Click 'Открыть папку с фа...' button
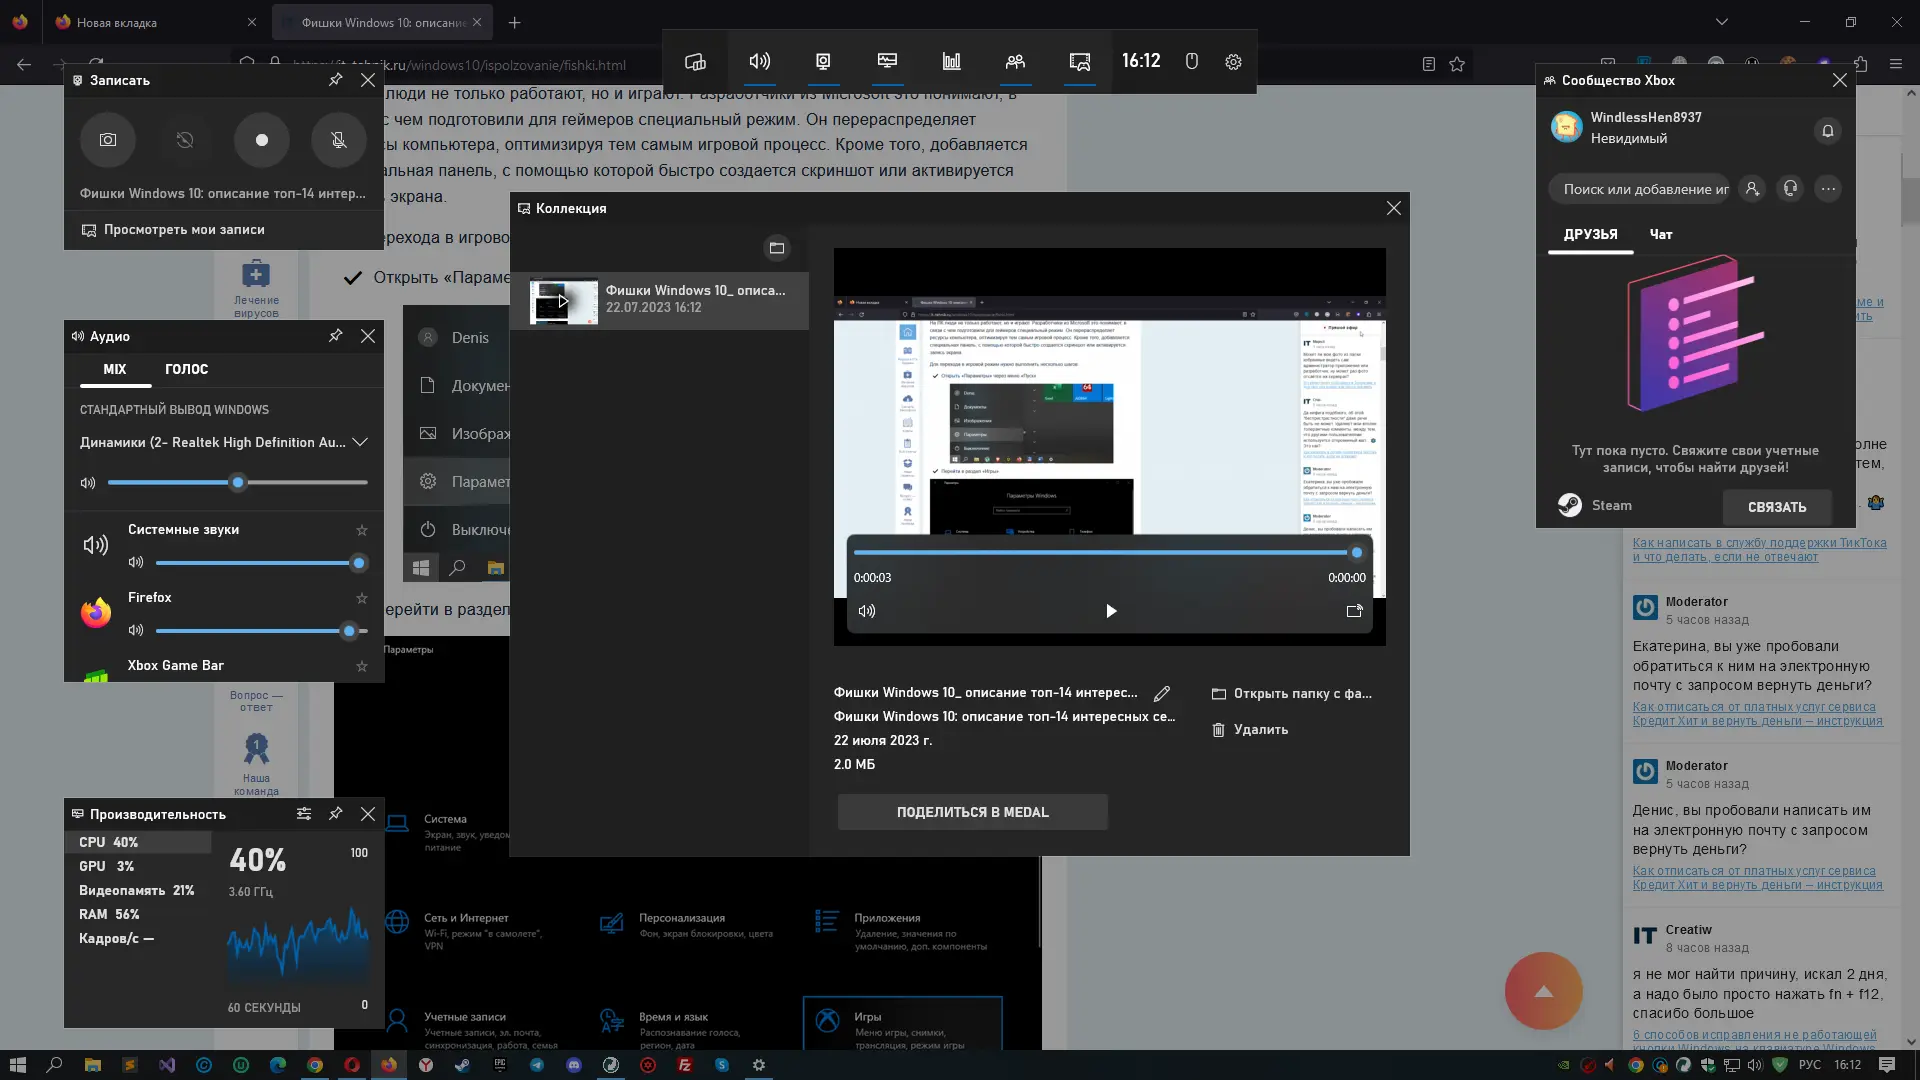This screenshot has height=1080, width=1920. coord(1291,693)
